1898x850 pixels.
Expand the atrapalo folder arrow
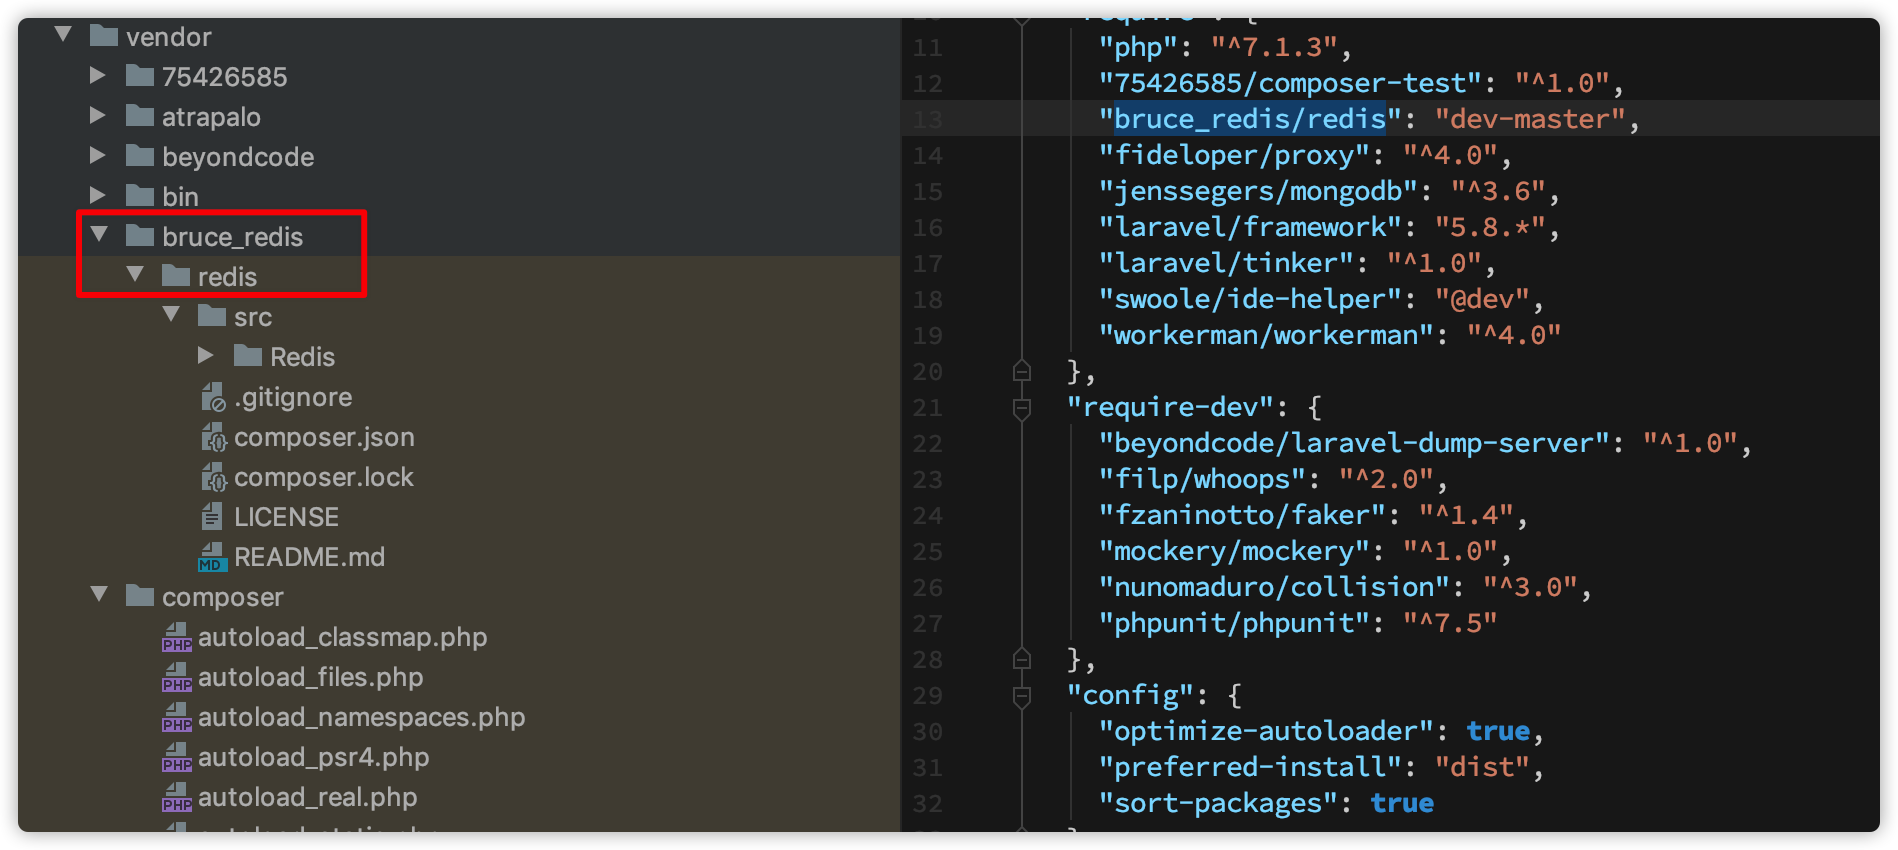tap(98, 115)
